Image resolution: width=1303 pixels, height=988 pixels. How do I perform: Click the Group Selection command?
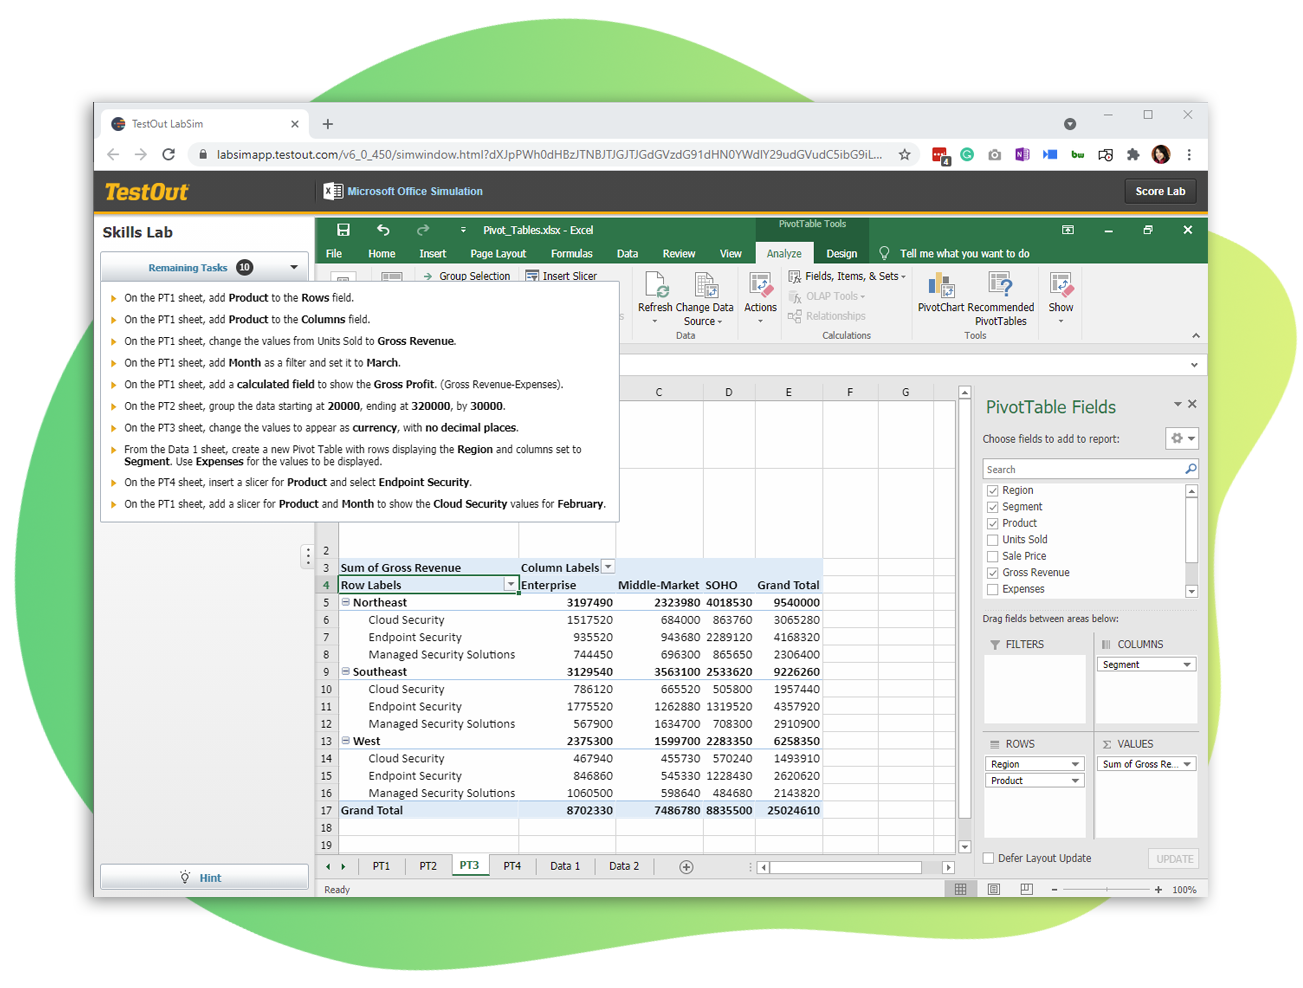pos(466,276)
